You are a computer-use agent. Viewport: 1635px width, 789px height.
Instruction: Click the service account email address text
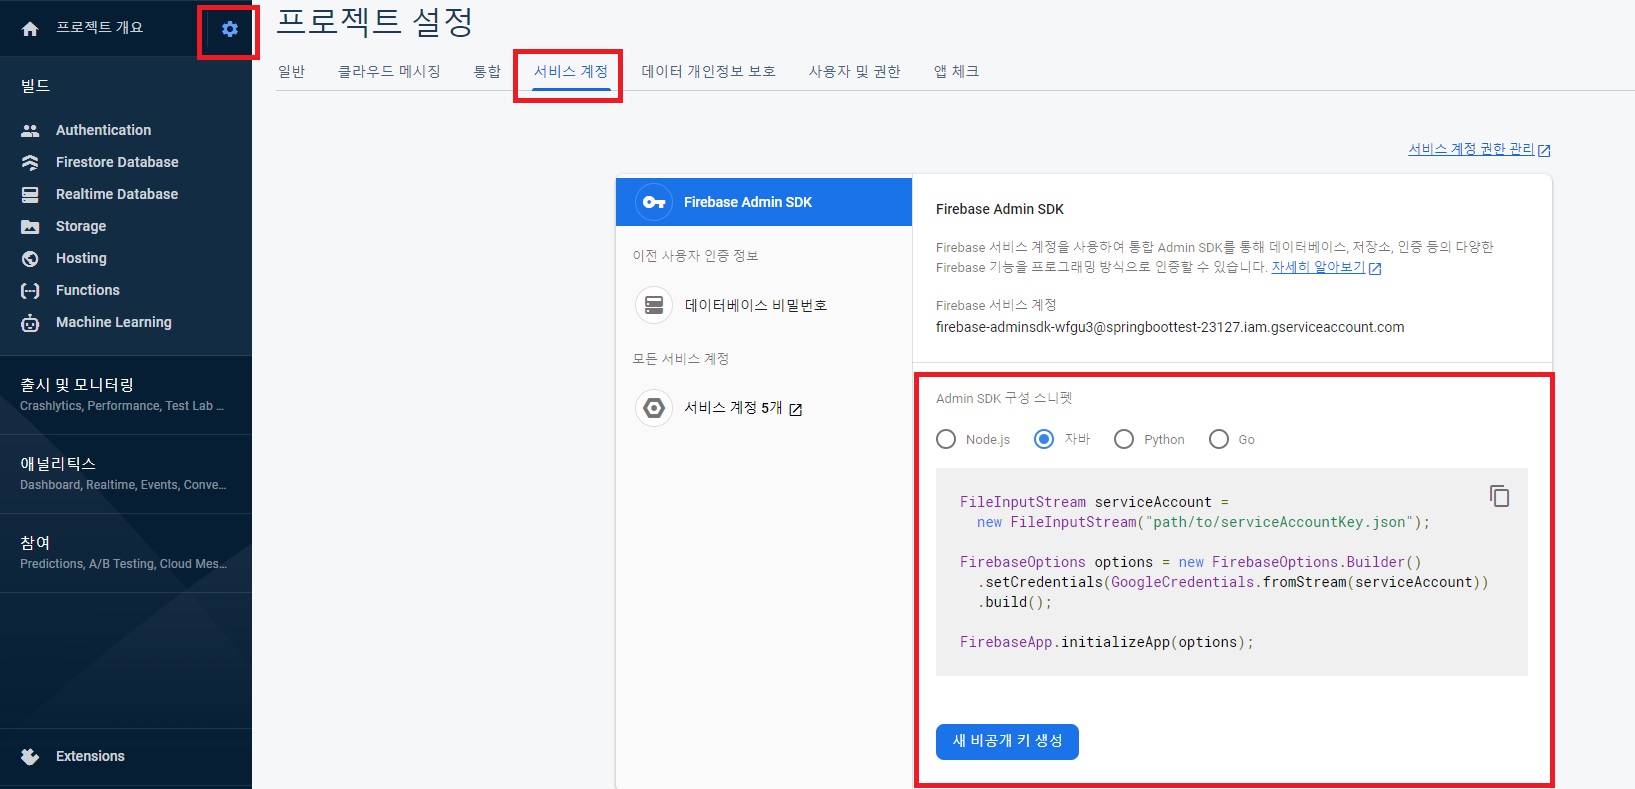pos(1170,327)
